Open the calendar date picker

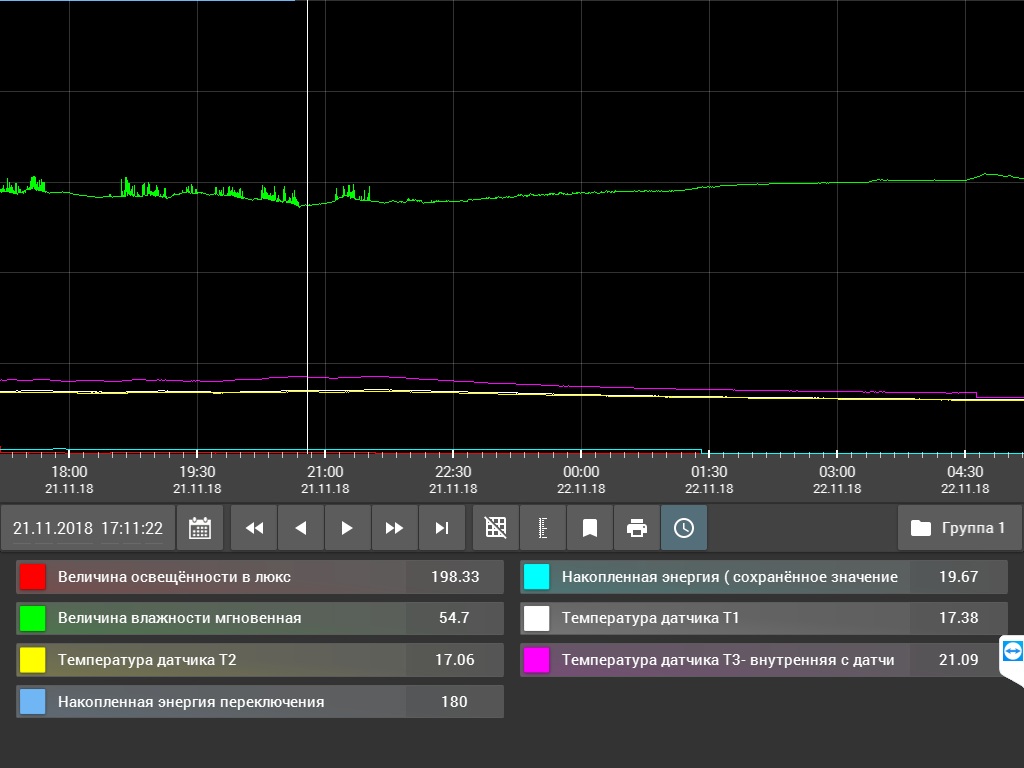[x=200, y=528]
